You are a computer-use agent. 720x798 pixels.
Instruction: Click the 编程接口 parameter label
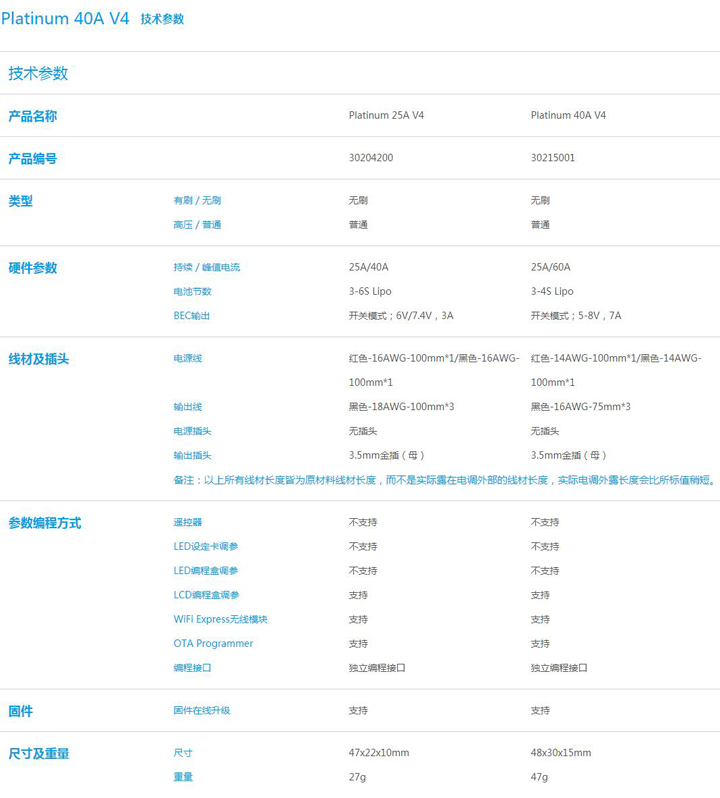click(192, 668)
